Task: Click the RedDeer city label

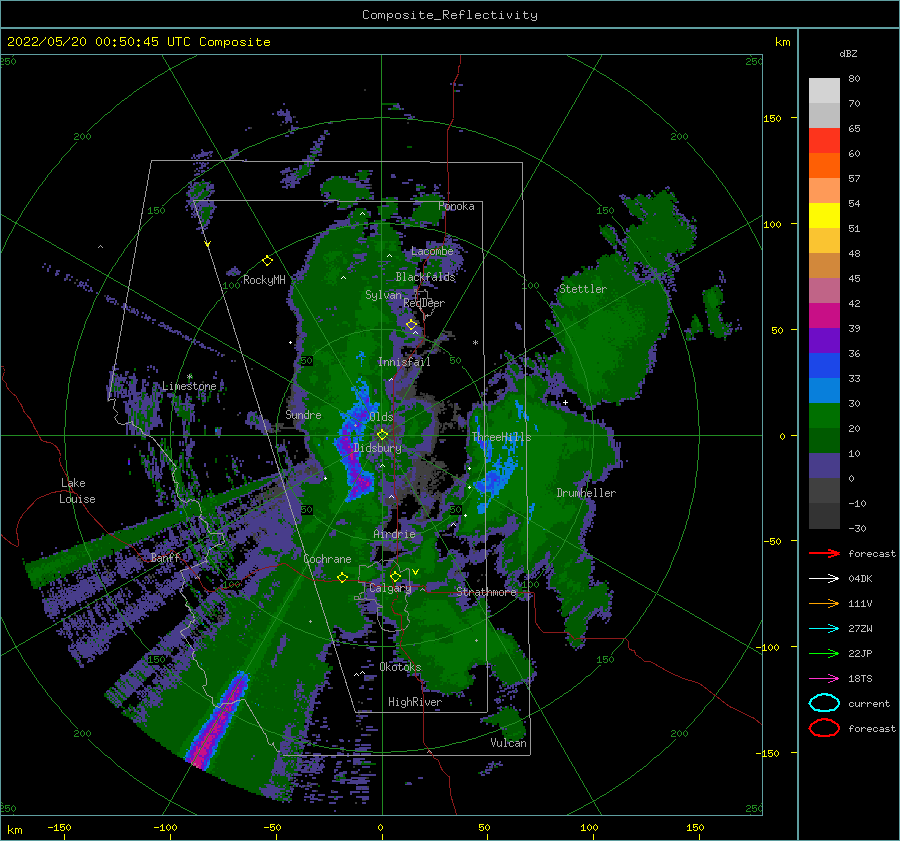Action: pyautogui.click(x=424, y=303)
